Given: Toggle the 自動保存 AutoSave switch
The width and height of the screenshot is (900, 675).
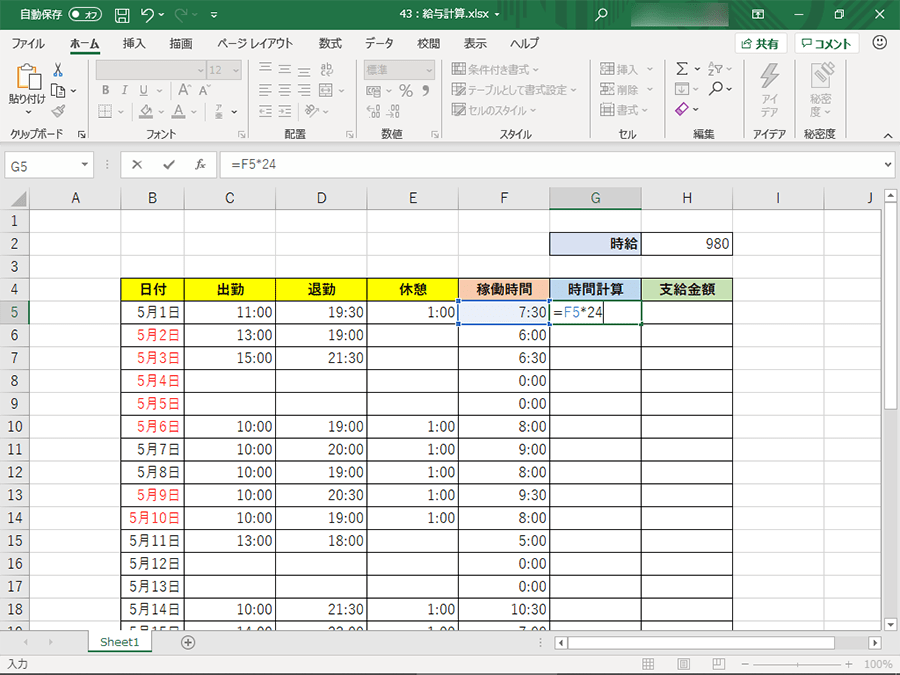Looking at the screenshot, I should [x=86, y=16].
